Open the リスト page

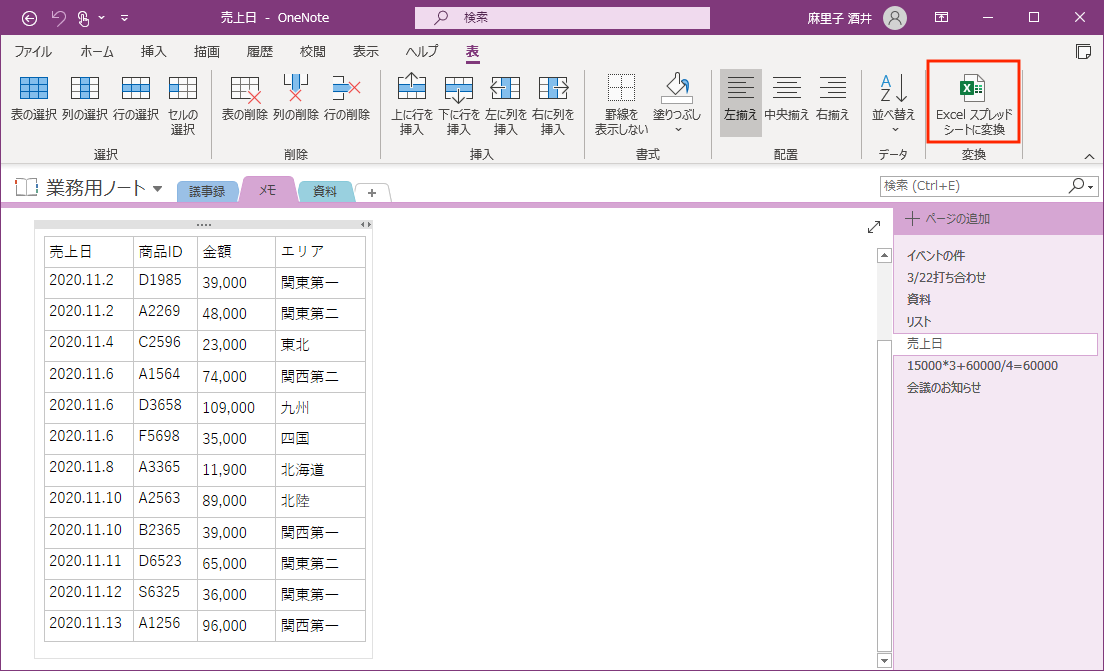[918, 322]
